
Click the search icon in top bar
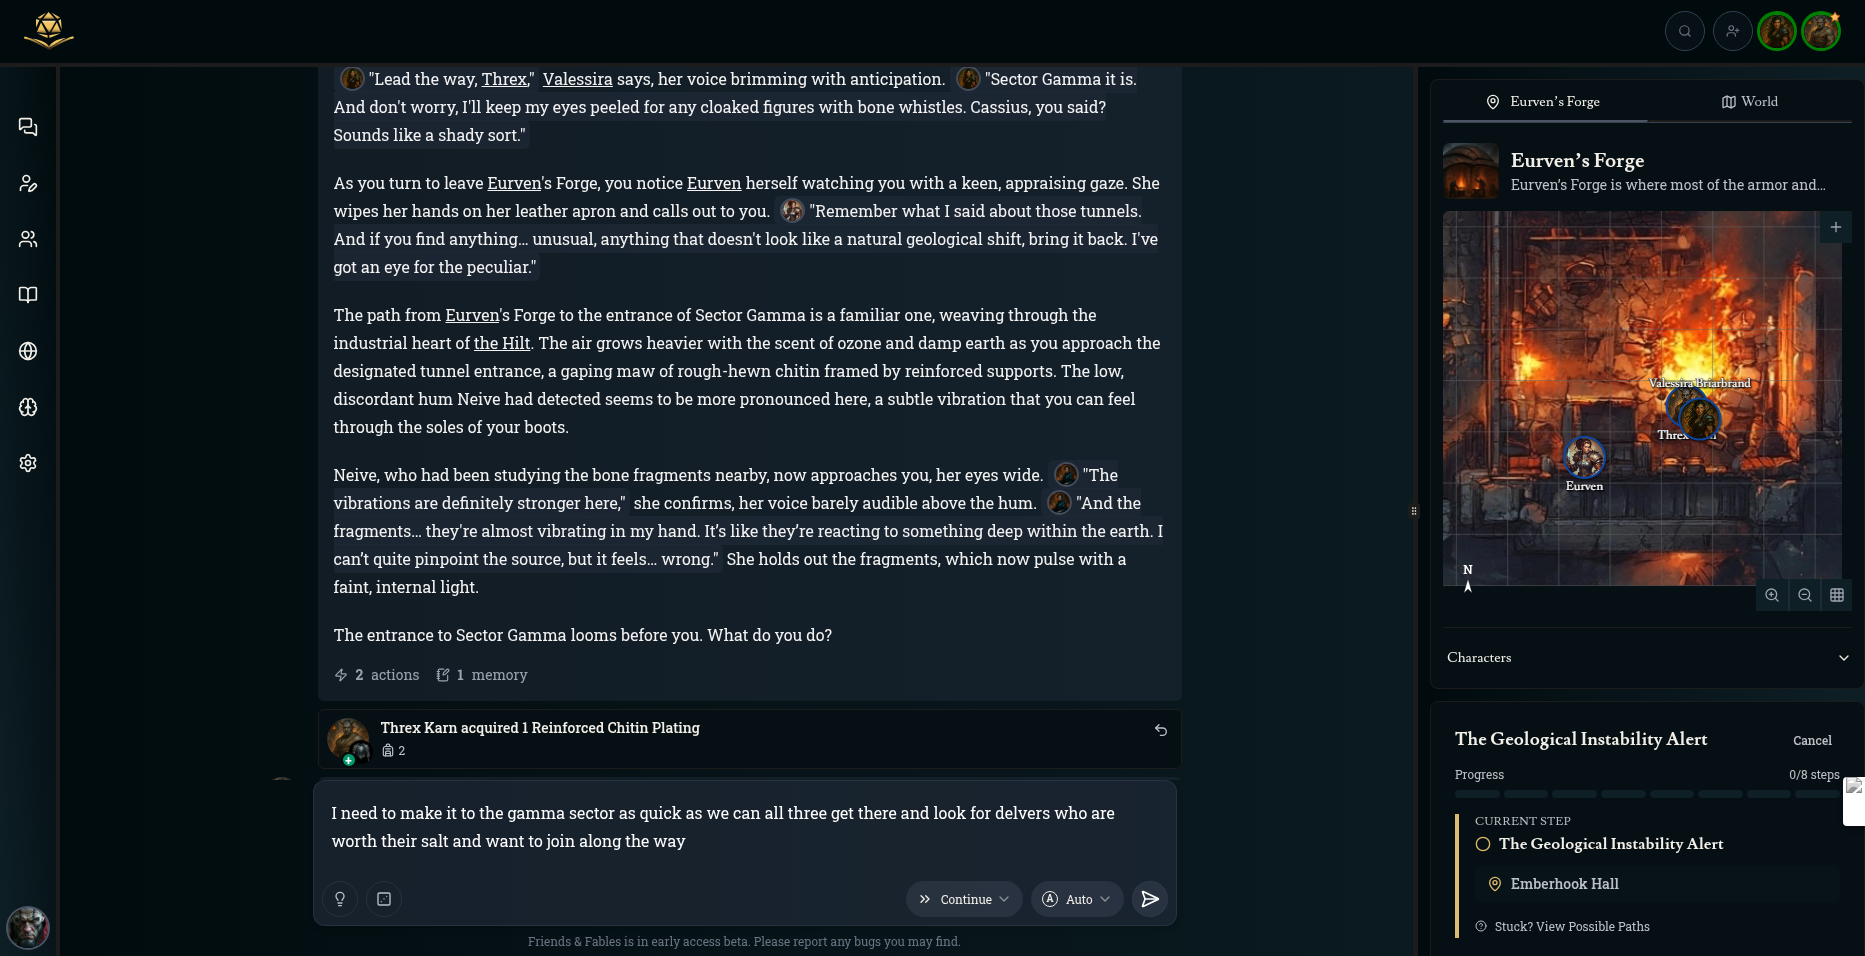pyautogui.click(x=1685, y=31)
